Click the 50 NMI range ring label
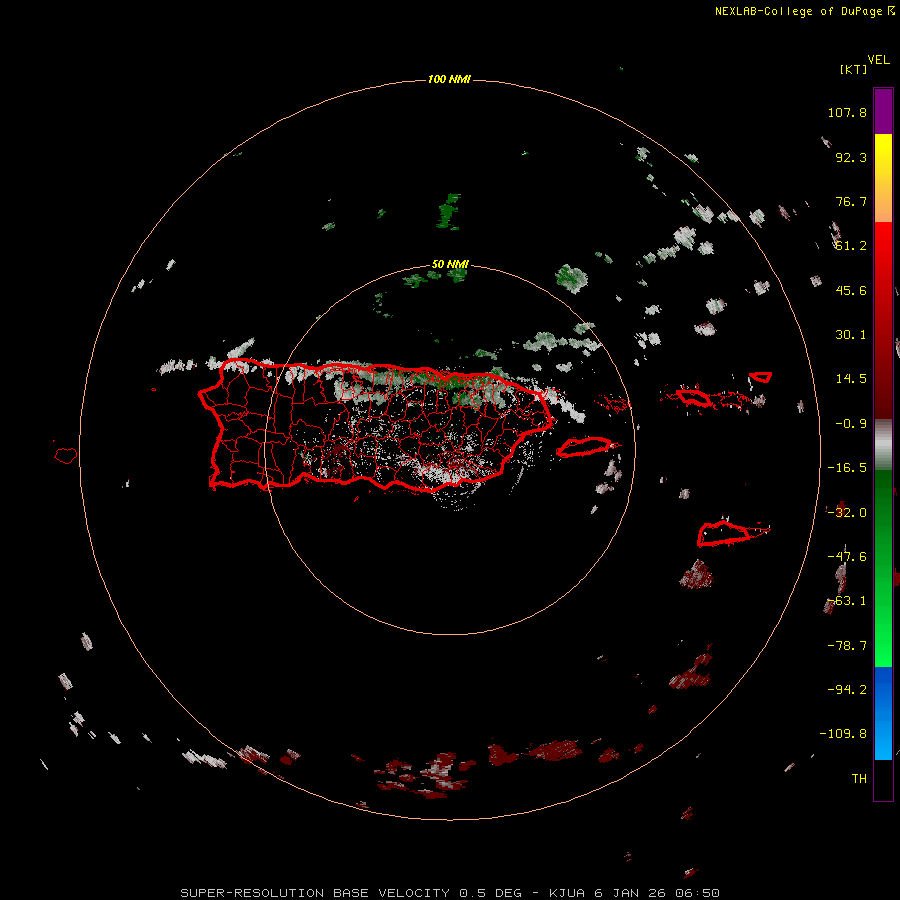The width and height of the screenshot is (900, 900). click(450, 264)
